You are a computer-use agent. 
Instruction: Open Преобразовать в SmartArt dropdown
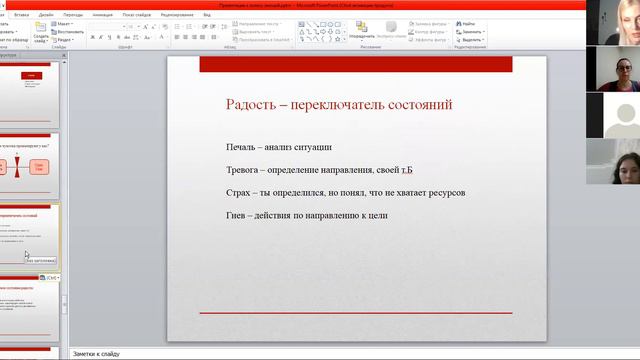262,40
